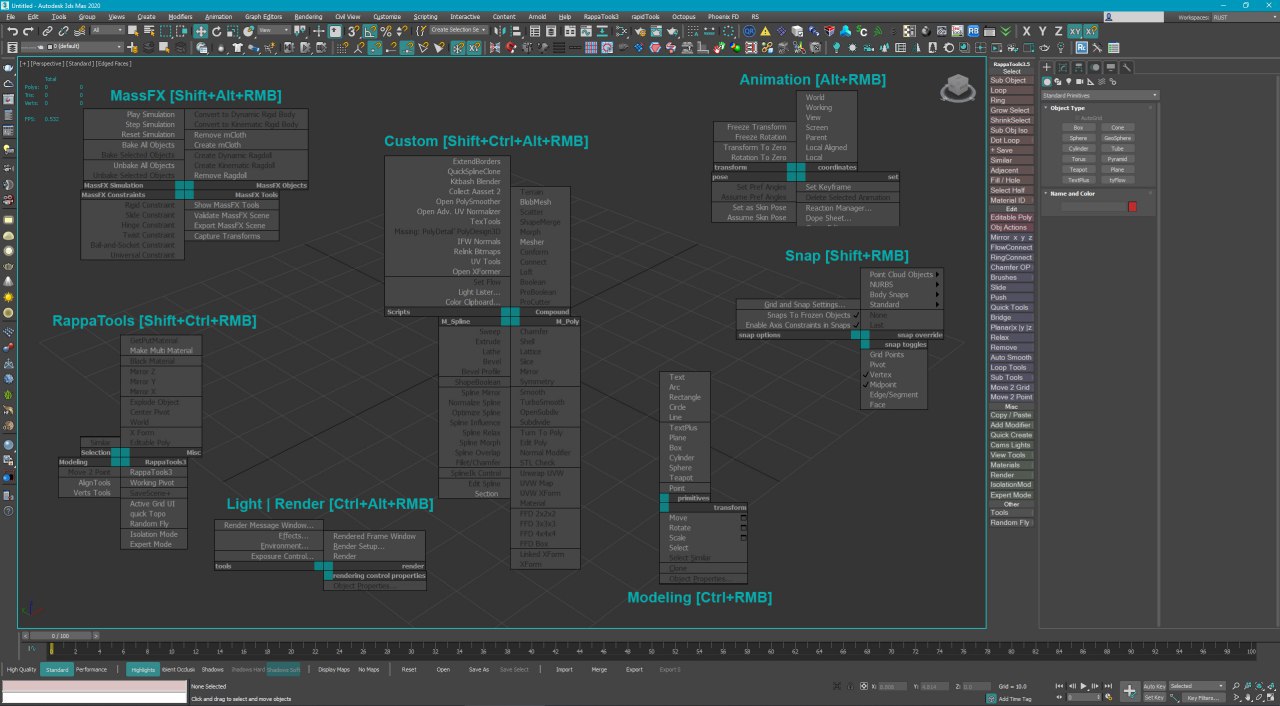Viewport: 1280px width, 706px height.
Task: Restrict to the Z axis
Action: coord(1058,31)
